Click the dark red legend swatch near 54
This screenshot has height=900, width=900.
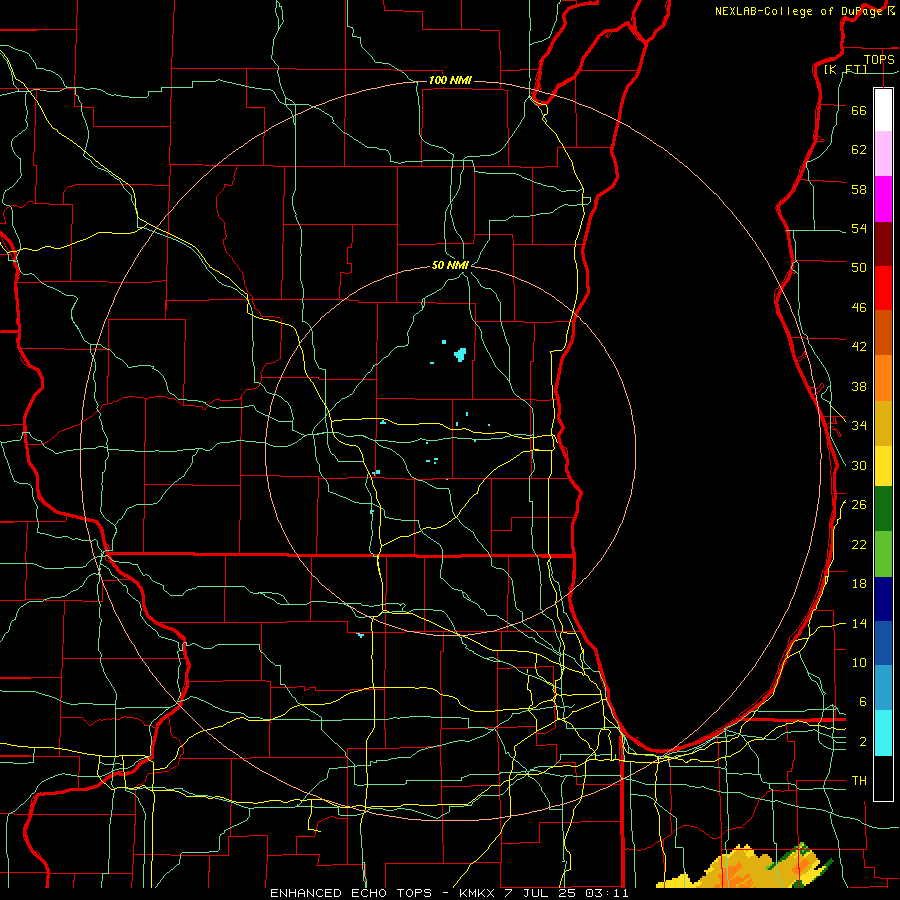pyautogui.click(x=883, y=244)
